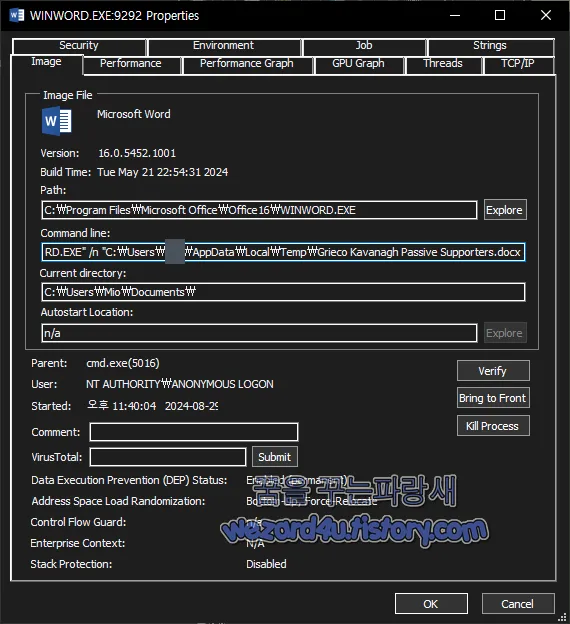
Task: Switch to the Security tab
Action: [x=79, y=46]
